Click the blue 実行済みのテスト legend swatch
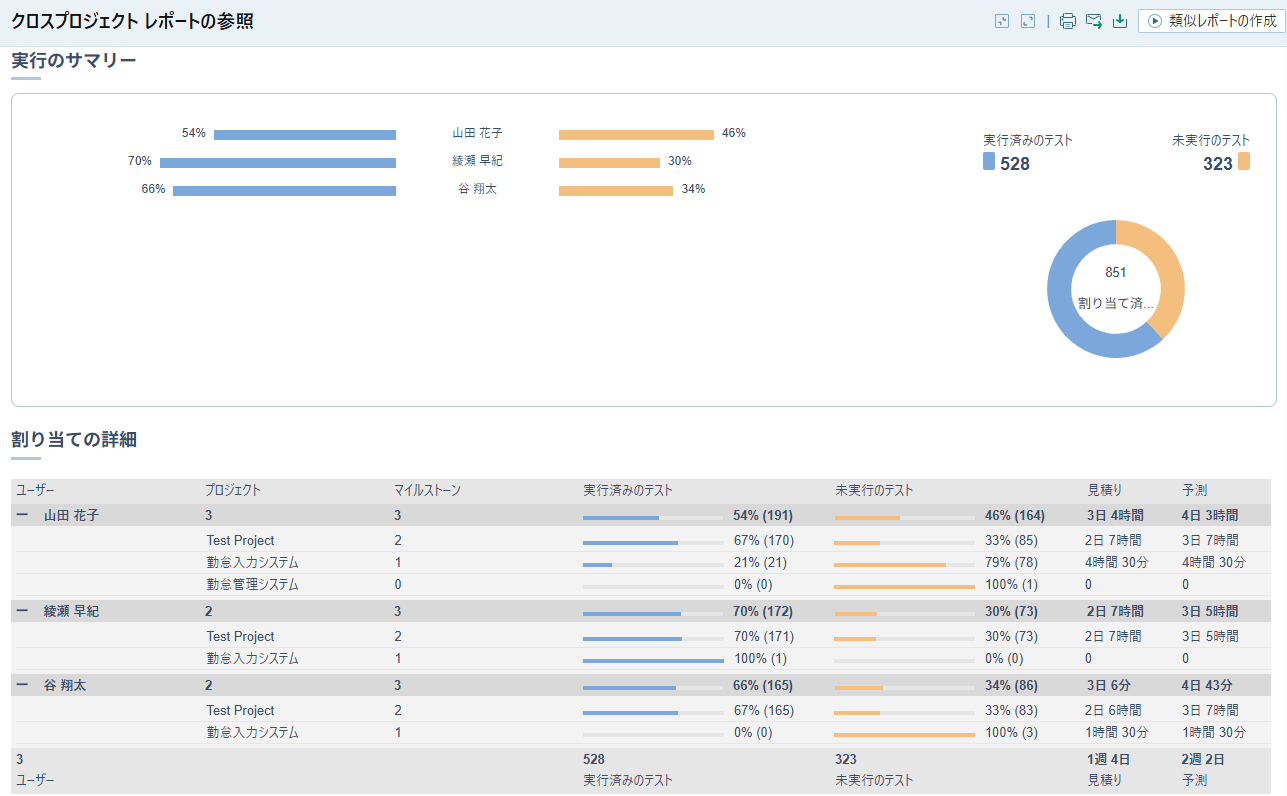 [989, 162]
